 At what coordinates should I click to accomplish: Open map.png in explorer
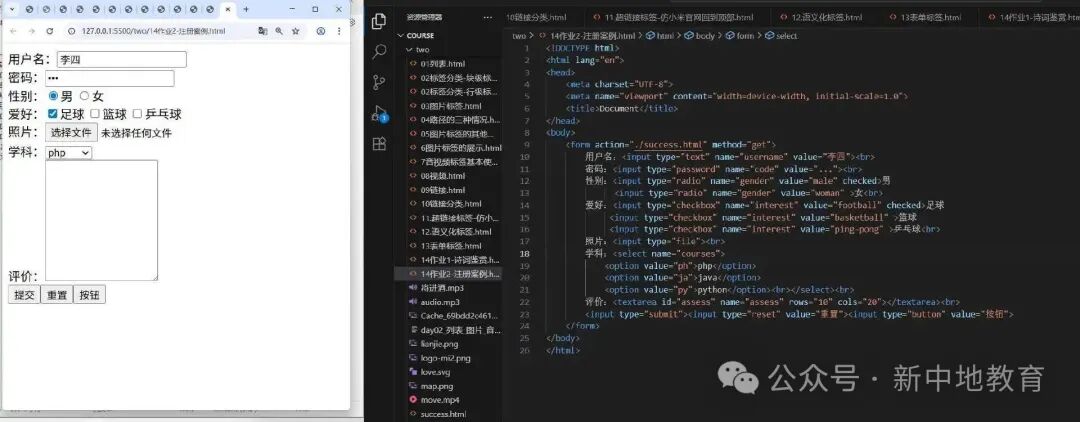pos(437,386)
